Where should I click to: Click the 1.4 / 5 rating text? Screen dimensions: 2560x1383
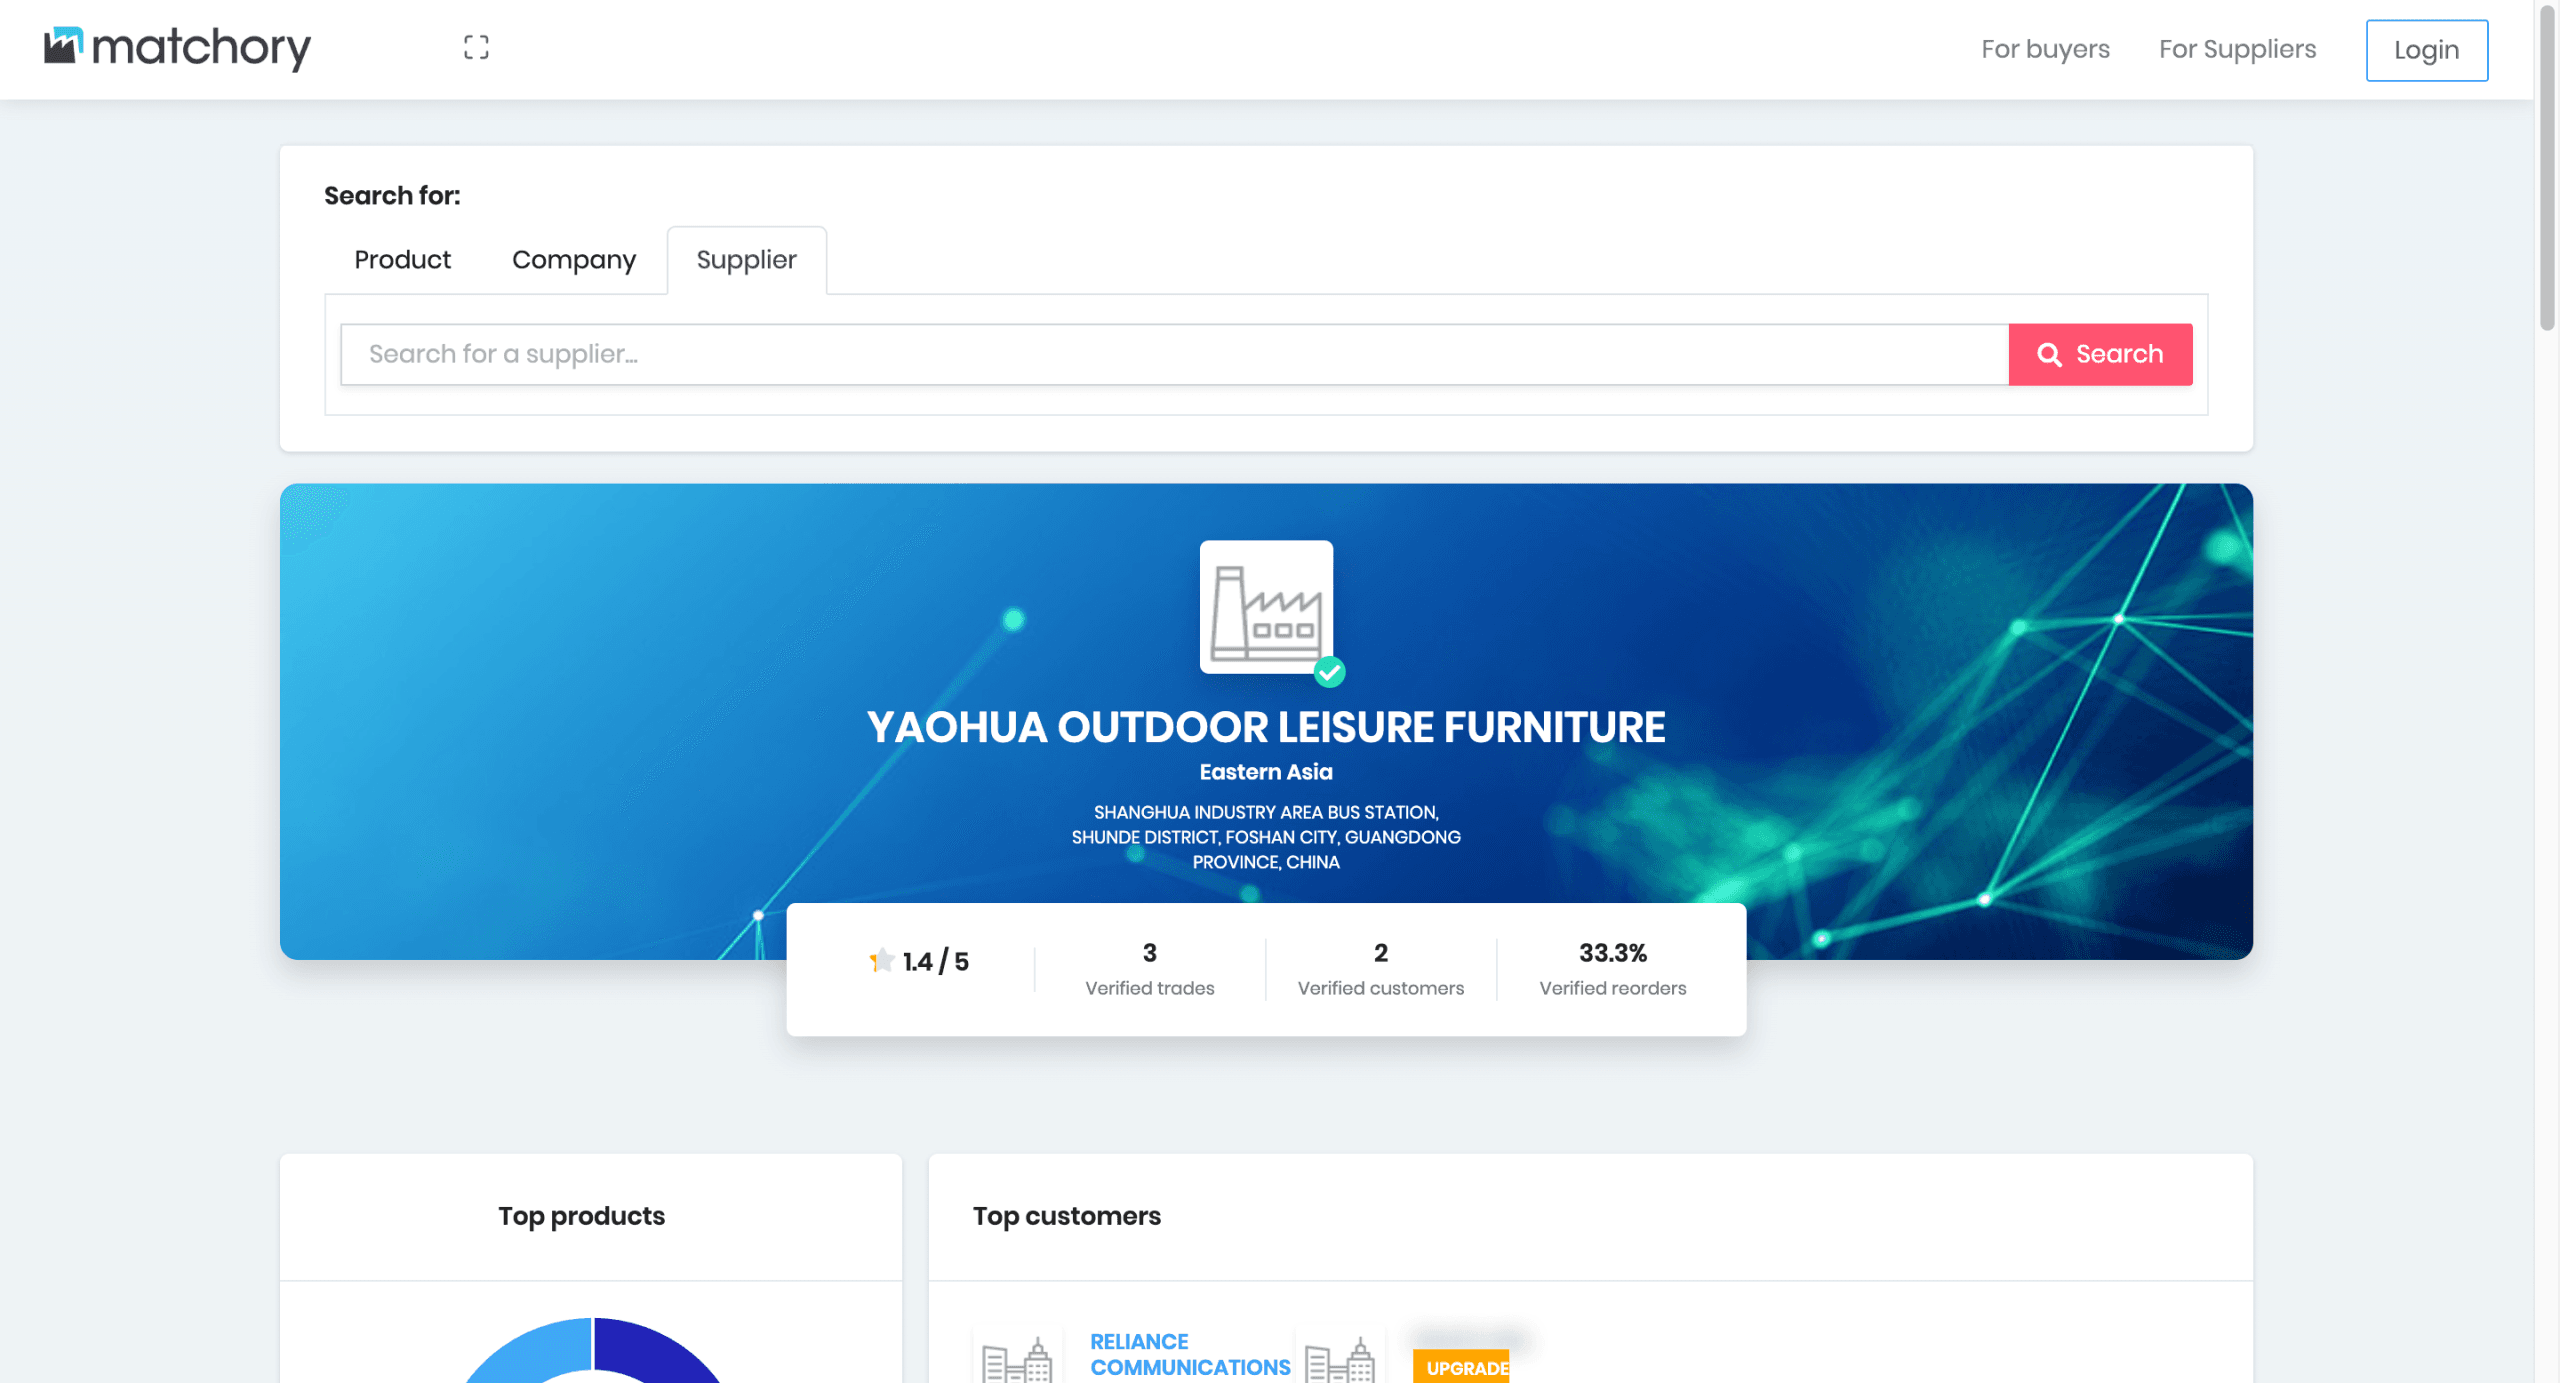tap(936, 961)
